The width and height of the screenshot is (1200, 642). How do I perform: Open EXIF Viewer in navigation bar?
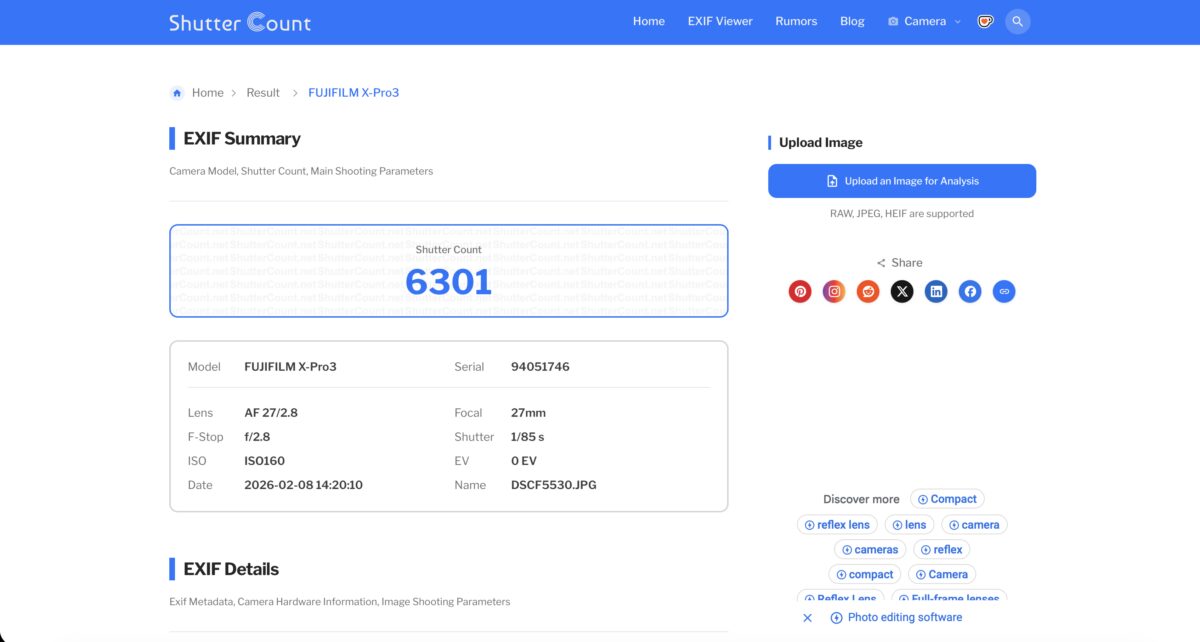720,21
